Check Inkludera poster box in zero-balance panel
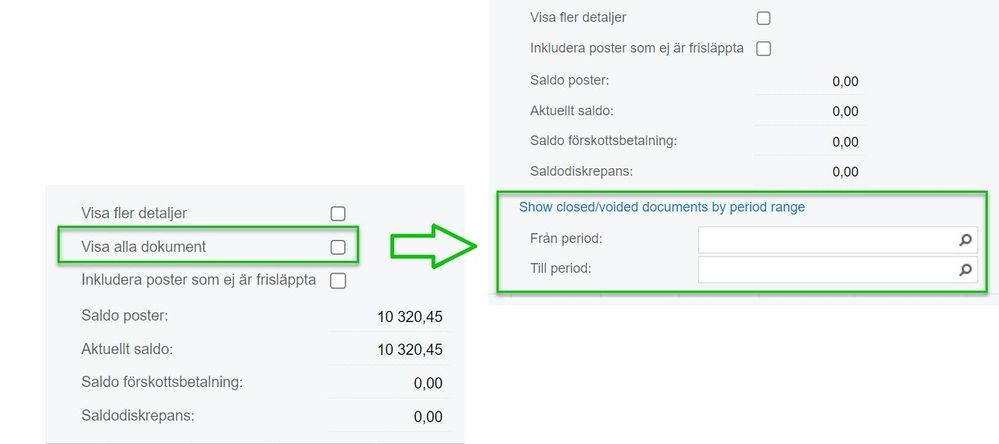Image resolution: width=999 pixels, height=444 pixels. (x=763, y=48)
